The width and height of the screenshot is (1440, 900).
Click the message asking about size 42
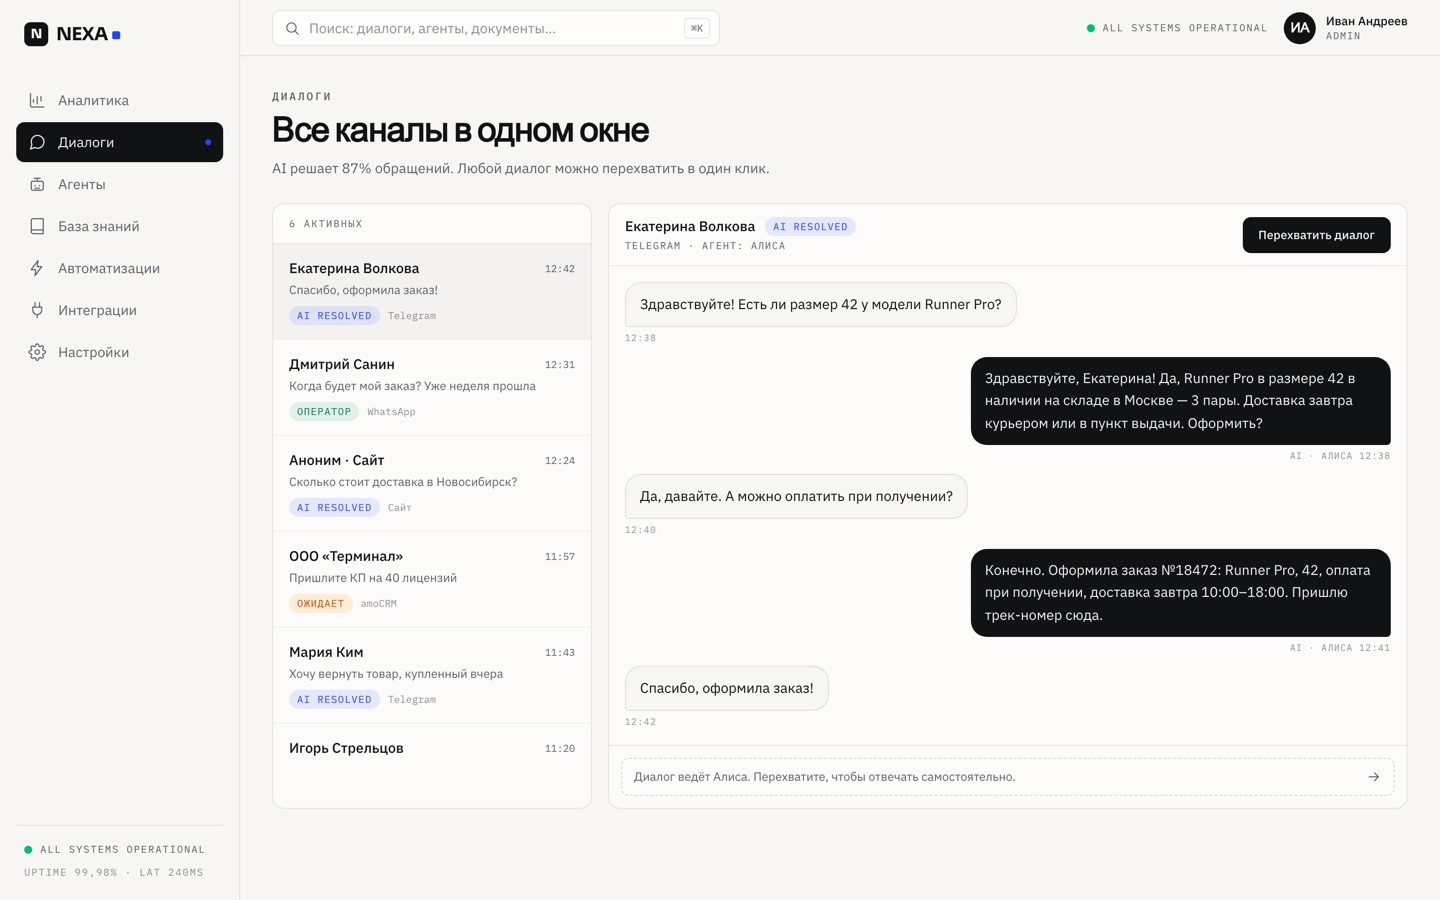(x=820, y=304)
